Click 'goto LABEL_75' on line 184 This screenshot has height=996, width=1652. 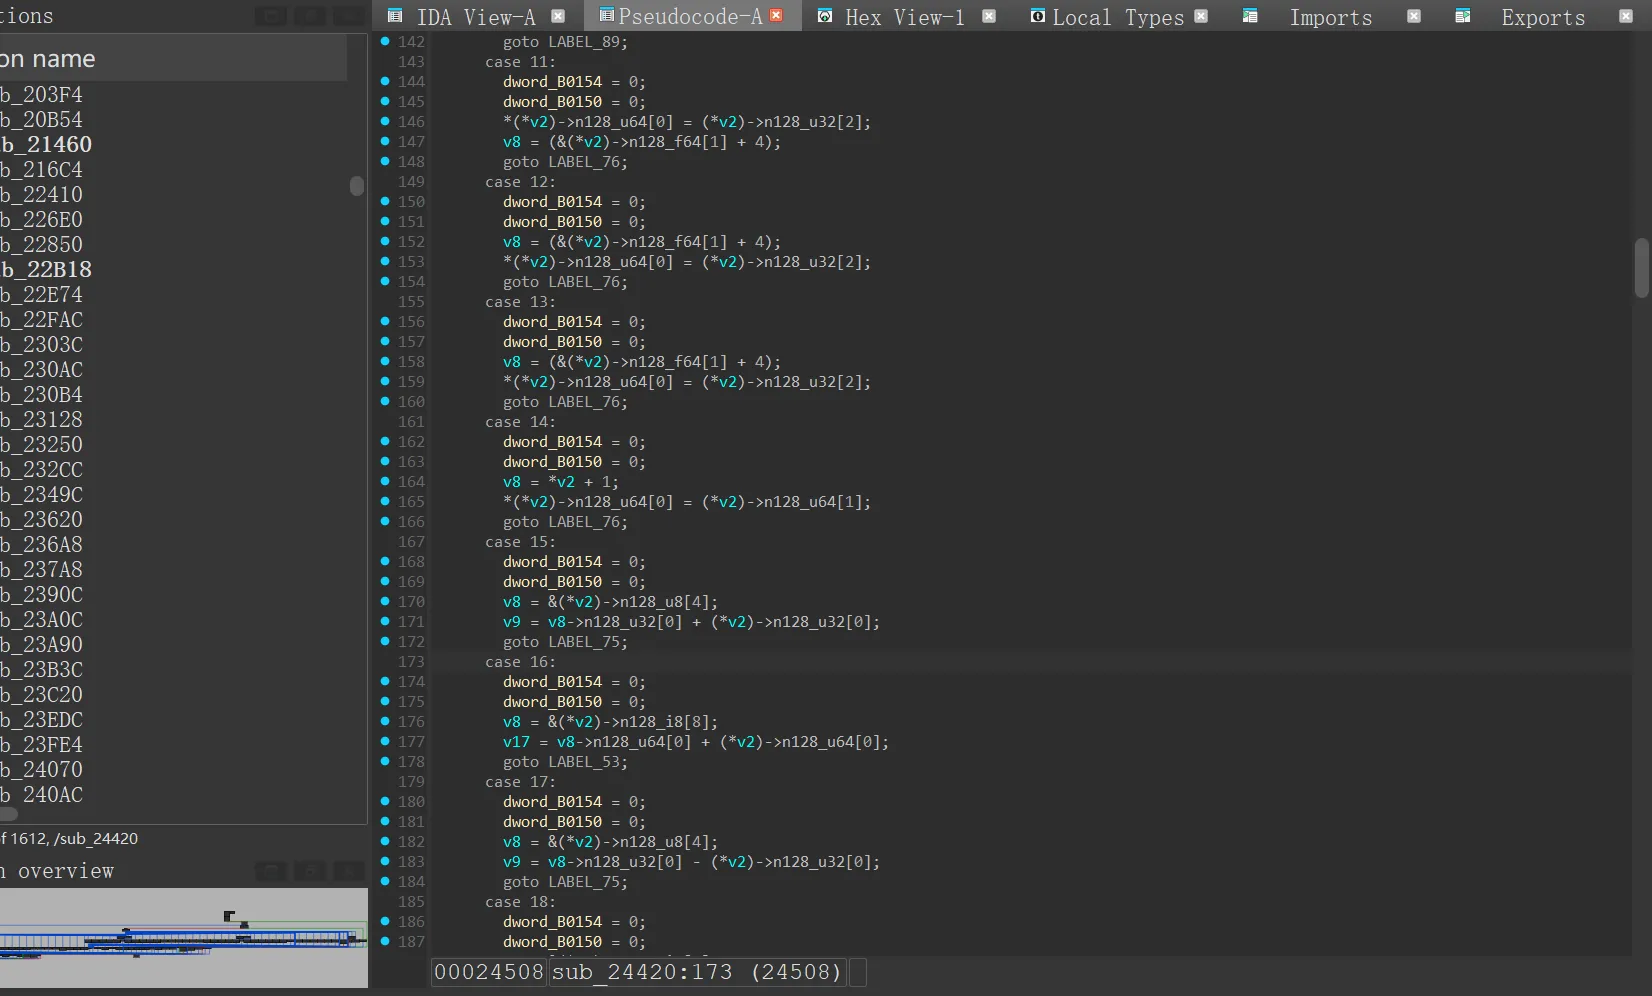(x=566, y=882)
